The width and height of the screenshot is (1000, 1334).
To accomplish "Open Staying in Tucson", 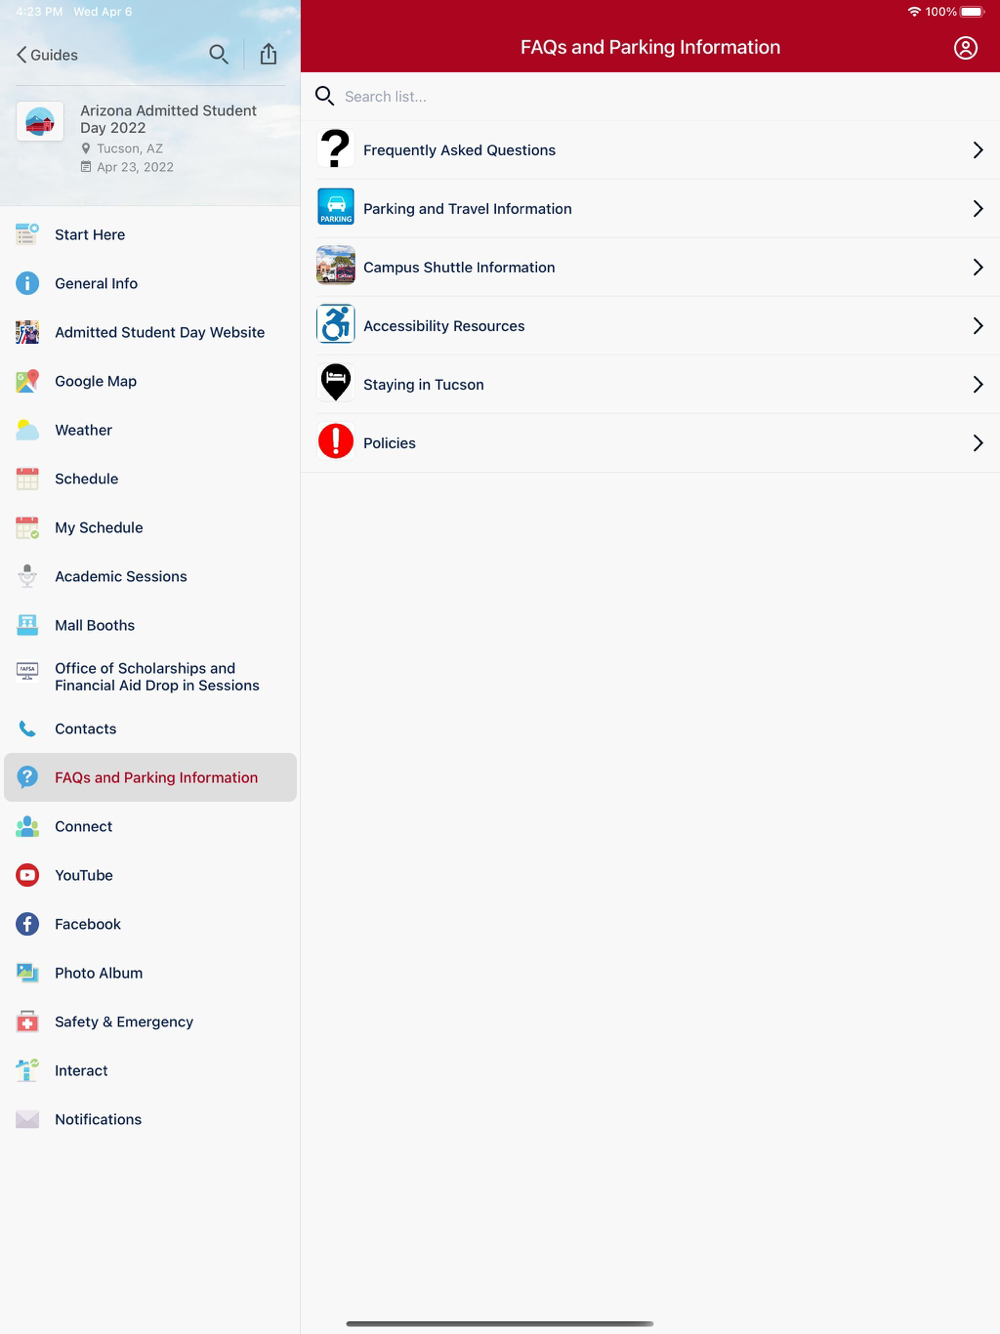I will point(650,384).
